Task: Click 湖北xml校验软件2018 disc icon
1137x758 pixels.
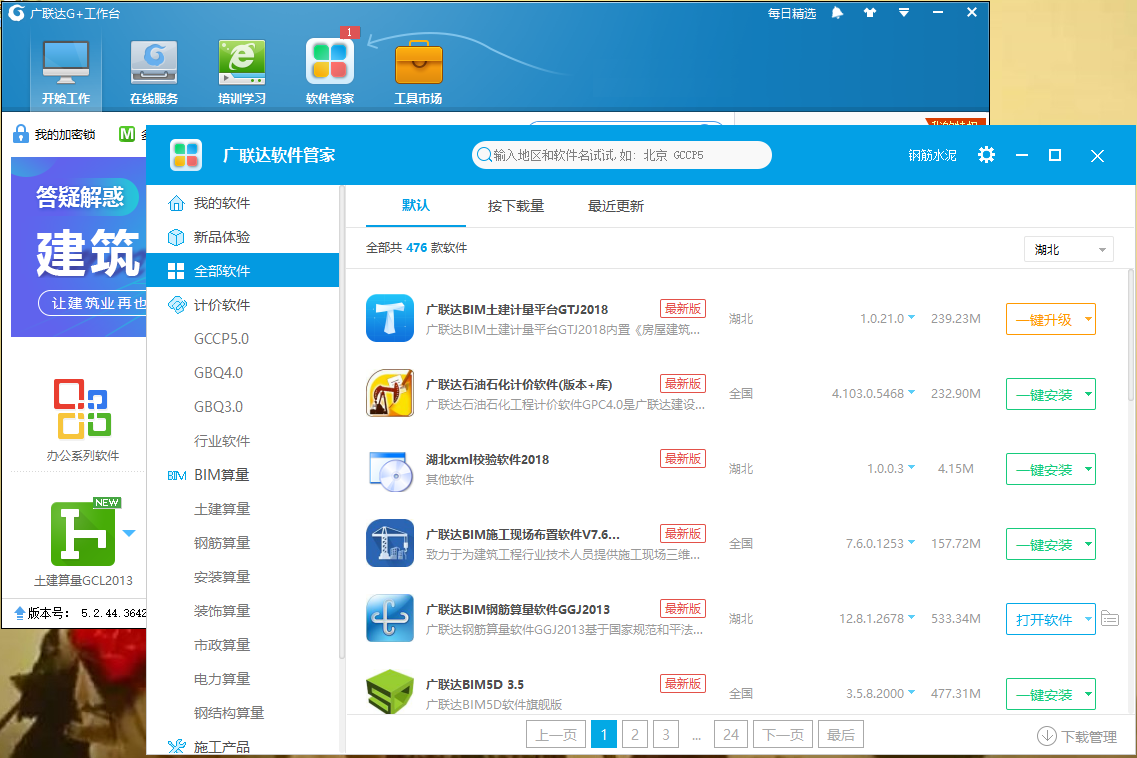Action: tap(390, 469)
